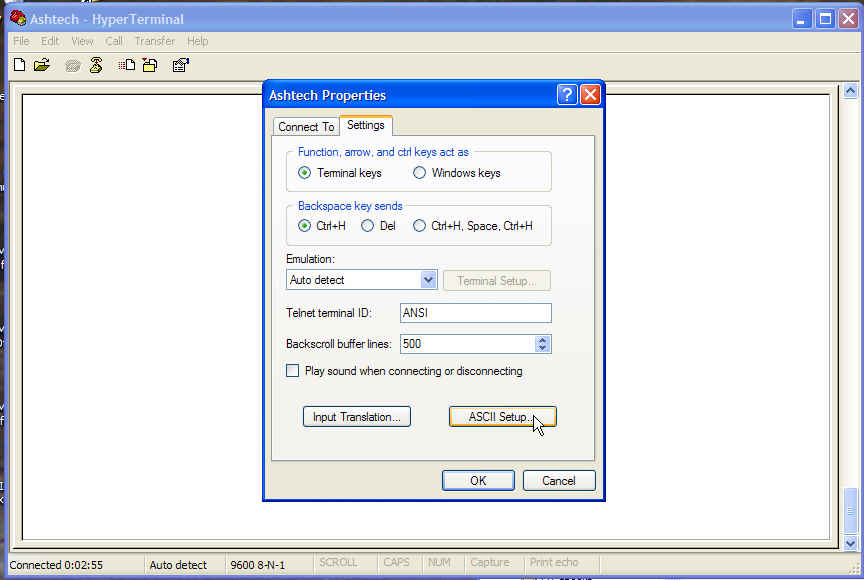This screenshot has width=864, height=580.
Task: Open the Input Translation button
Action: click(x=357, y=417)
